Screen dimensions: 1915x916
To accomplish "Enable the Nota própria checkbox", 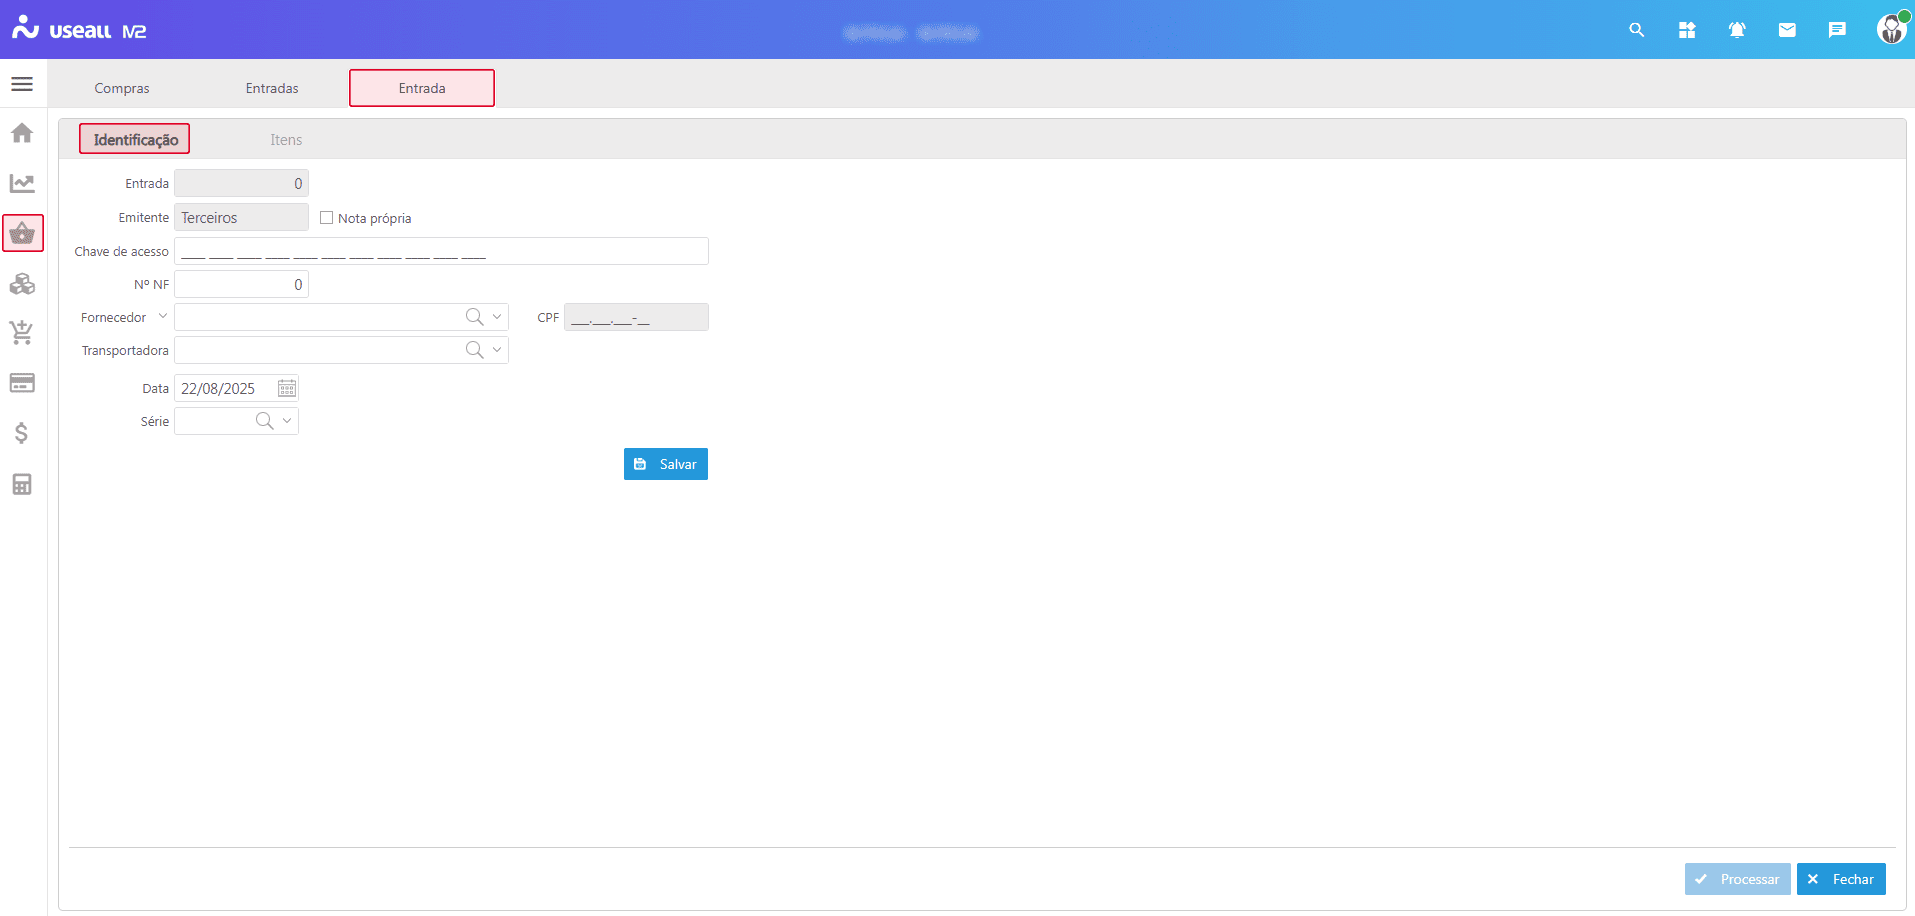I will pyautogui.click(x=326, y=218).
